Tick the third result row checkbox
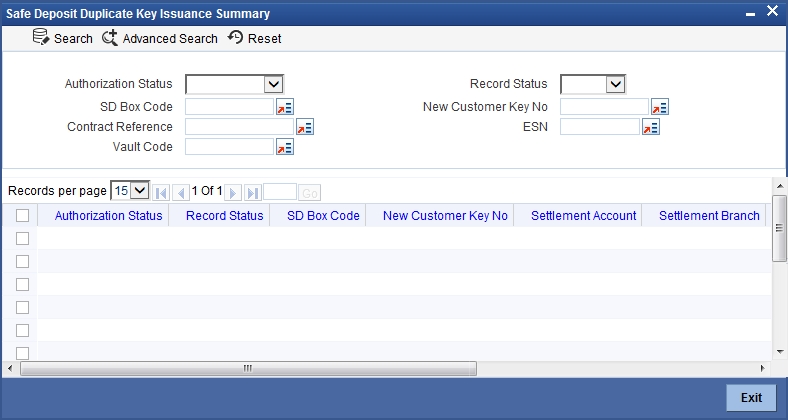Viewport: 788px width, 420px height. [x=22, y=284]
